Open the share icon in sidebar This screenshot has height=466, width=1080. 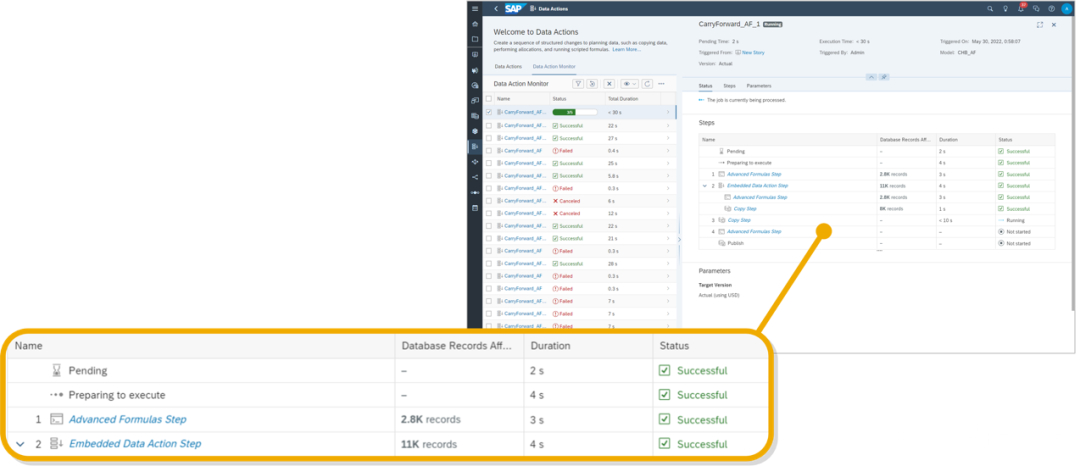[x=475, y=177]
